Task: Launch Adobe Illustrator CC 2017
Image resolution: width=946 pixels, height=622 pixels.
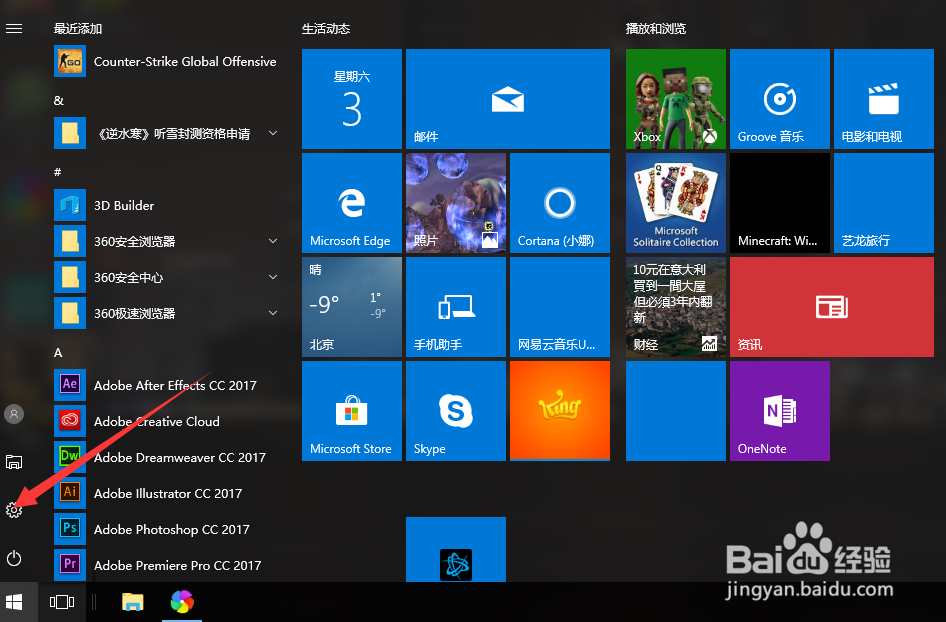Action: pos(166,493)
